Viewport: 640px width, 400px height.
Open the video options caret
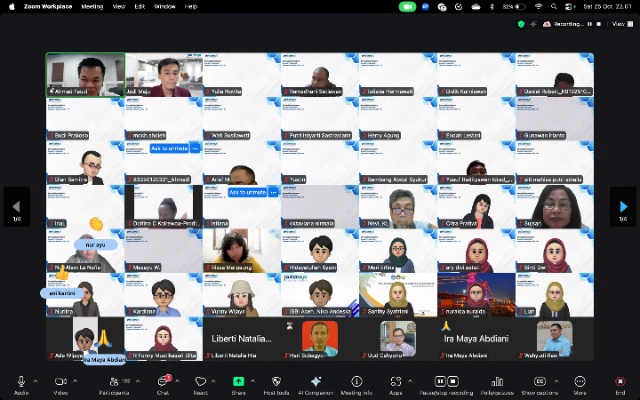(75, 381)
